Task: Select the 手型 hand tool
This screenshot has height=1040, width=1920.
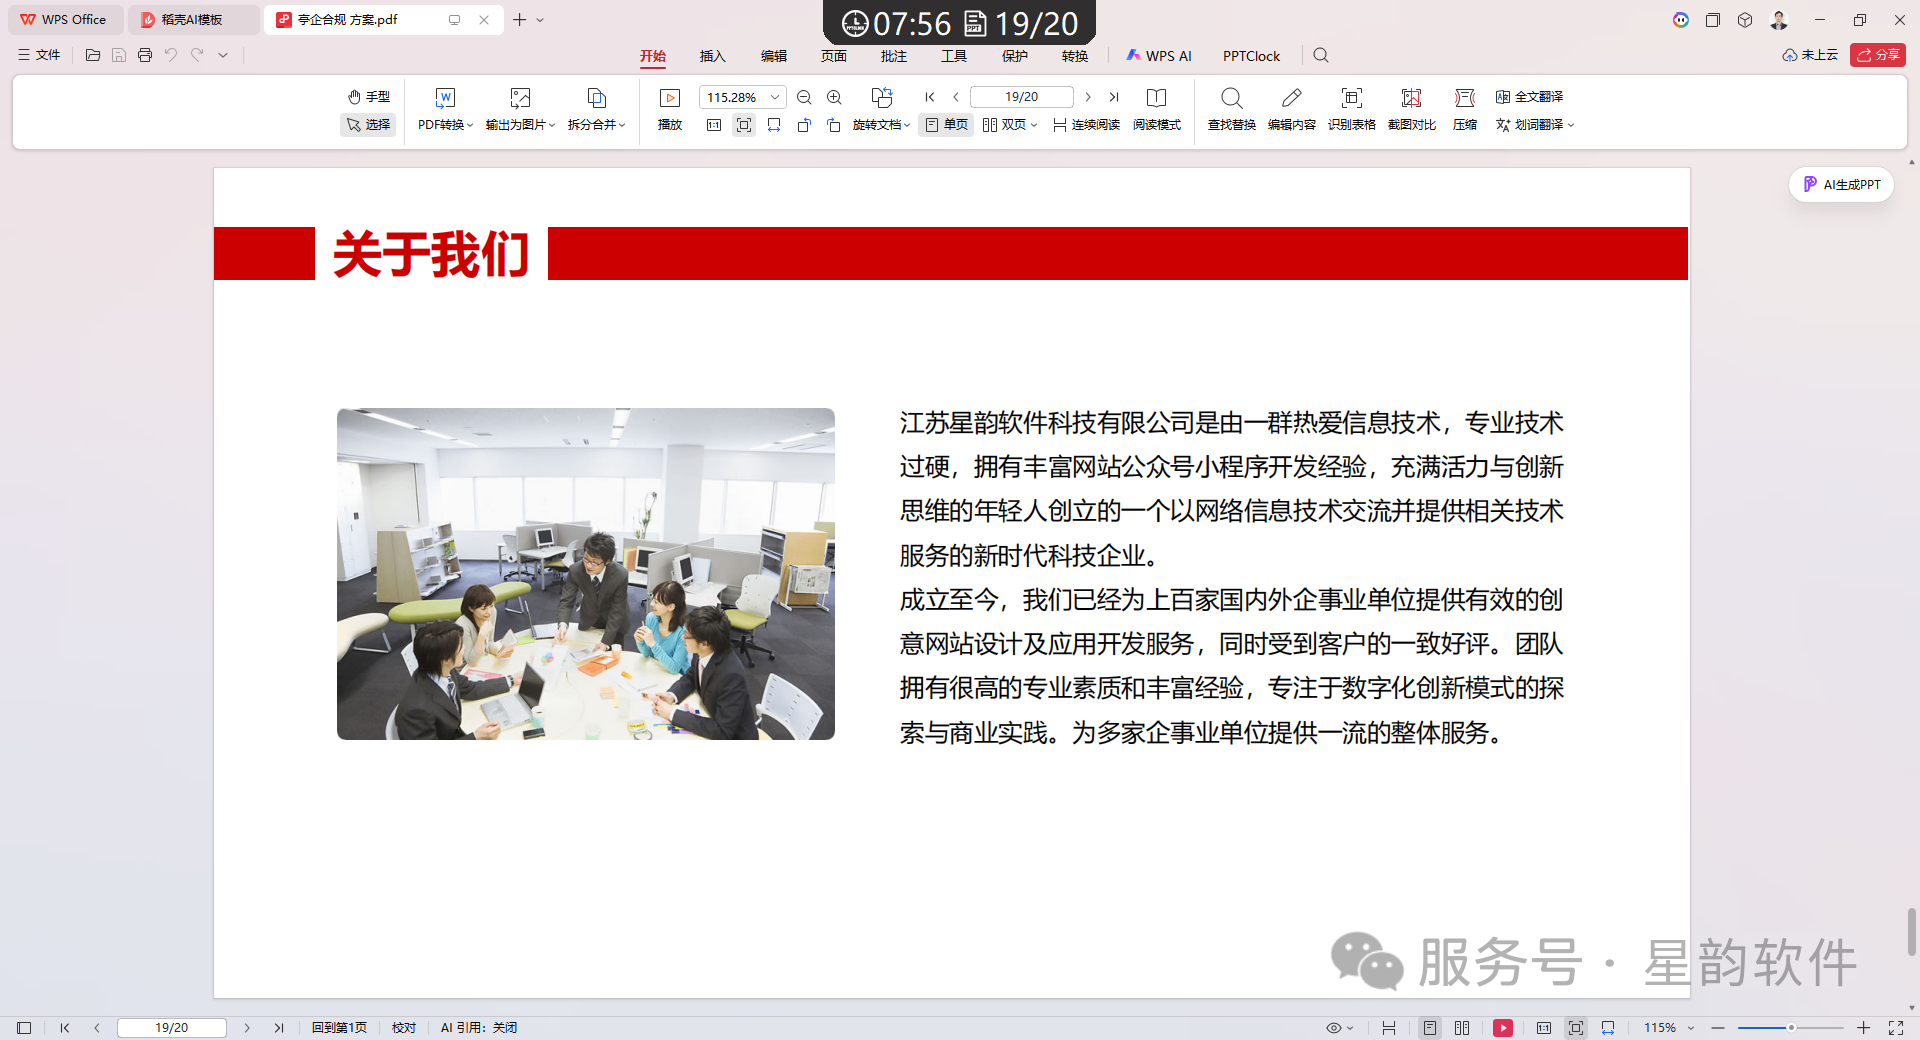Action: [x=369, y=97]
